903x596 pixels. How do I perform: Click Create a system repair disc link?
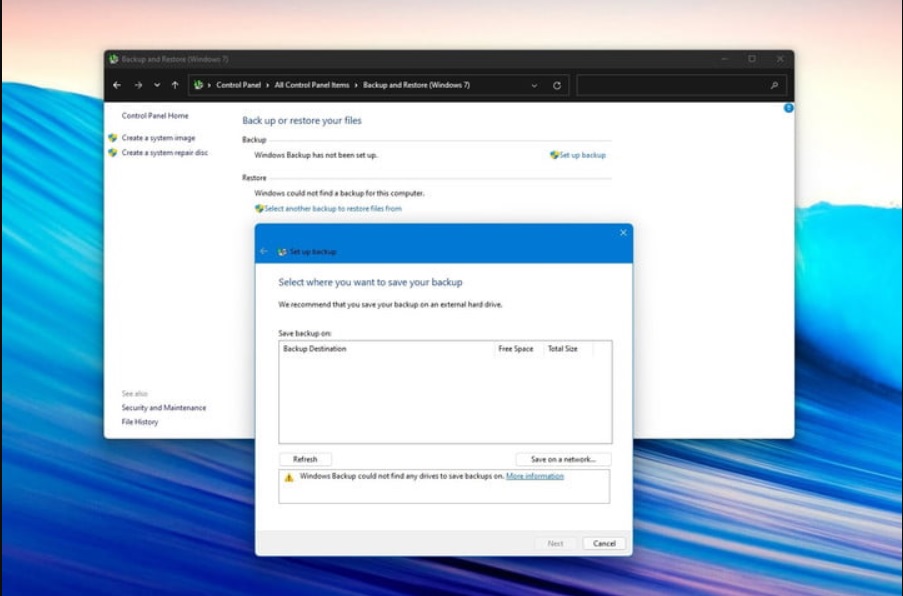coord(165,153)
